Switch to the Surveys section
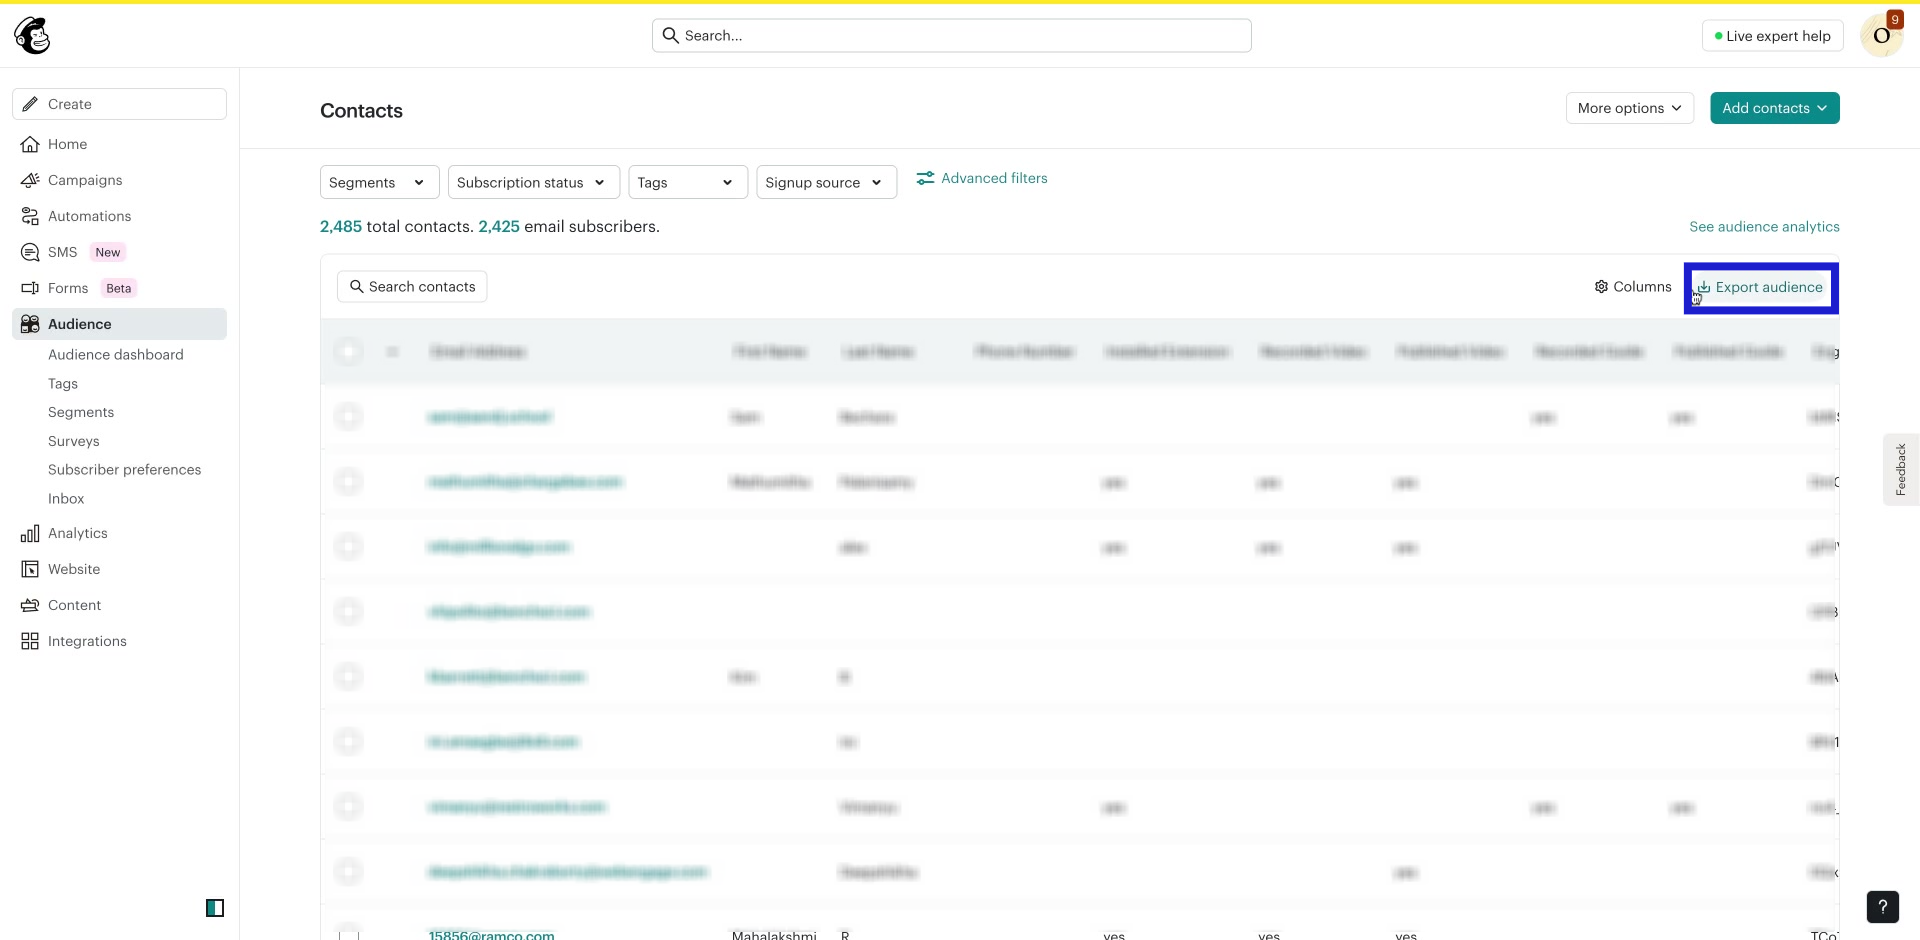 point(73,440)
